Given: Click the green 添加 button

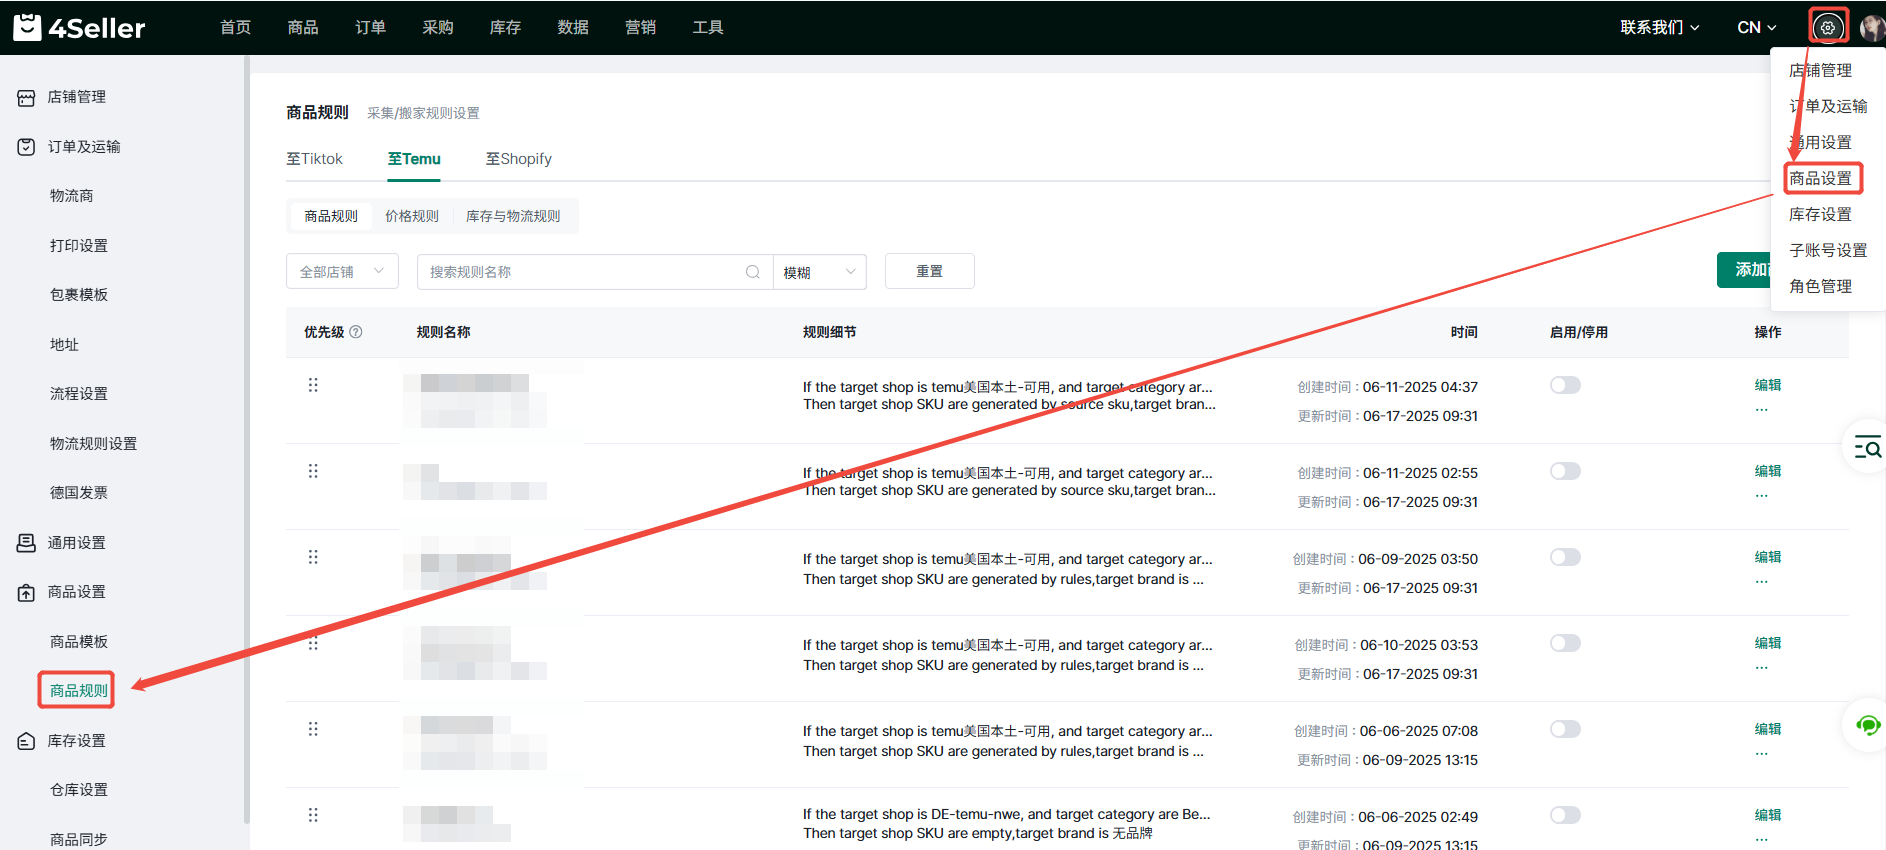Looking at the screenshot, I should 1744,270.
